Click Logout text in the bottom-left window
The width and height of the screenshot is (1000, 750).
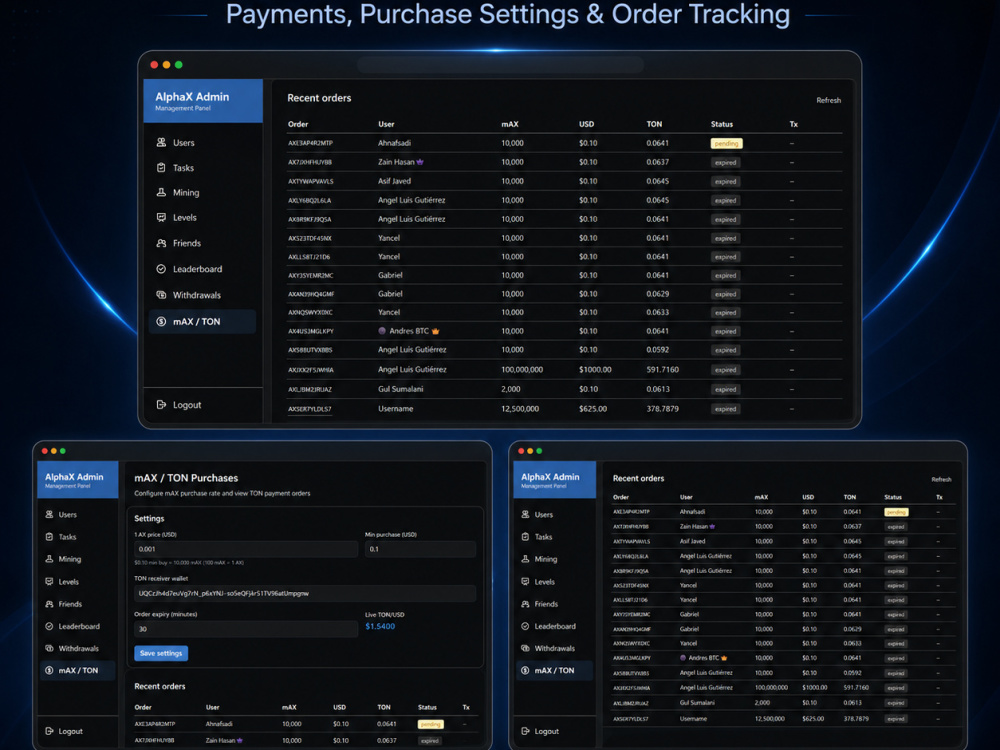click(70, 732)
